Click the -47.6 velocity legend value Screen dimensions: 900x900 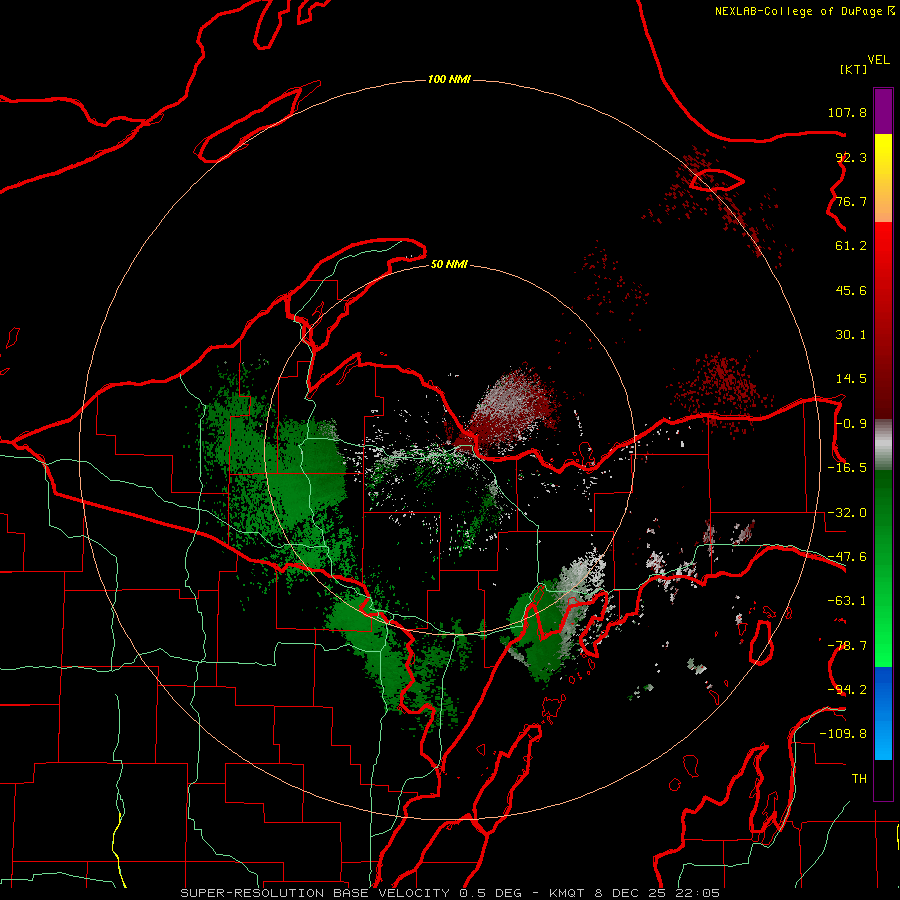[847, 557]
